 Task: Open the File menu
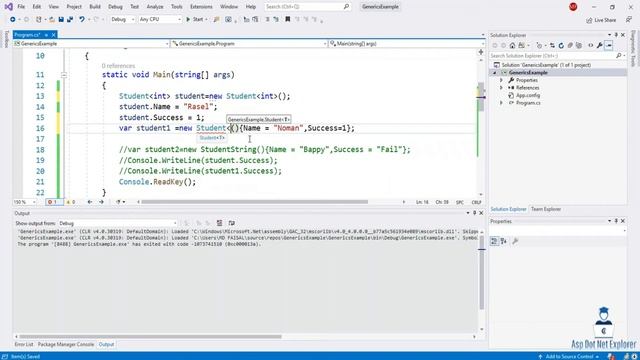[21, 7]
